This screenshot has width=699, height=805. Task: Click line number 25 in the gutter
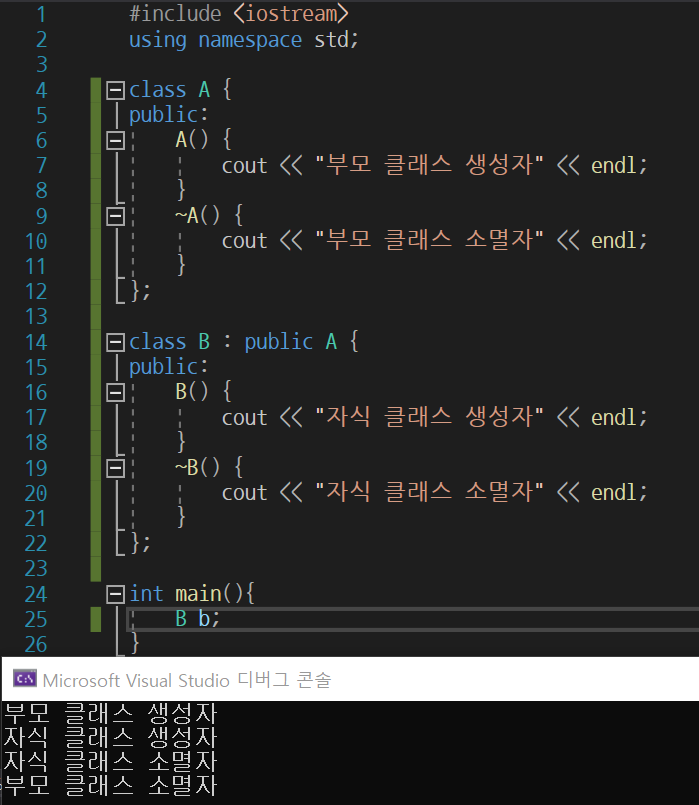coord(36,619)
